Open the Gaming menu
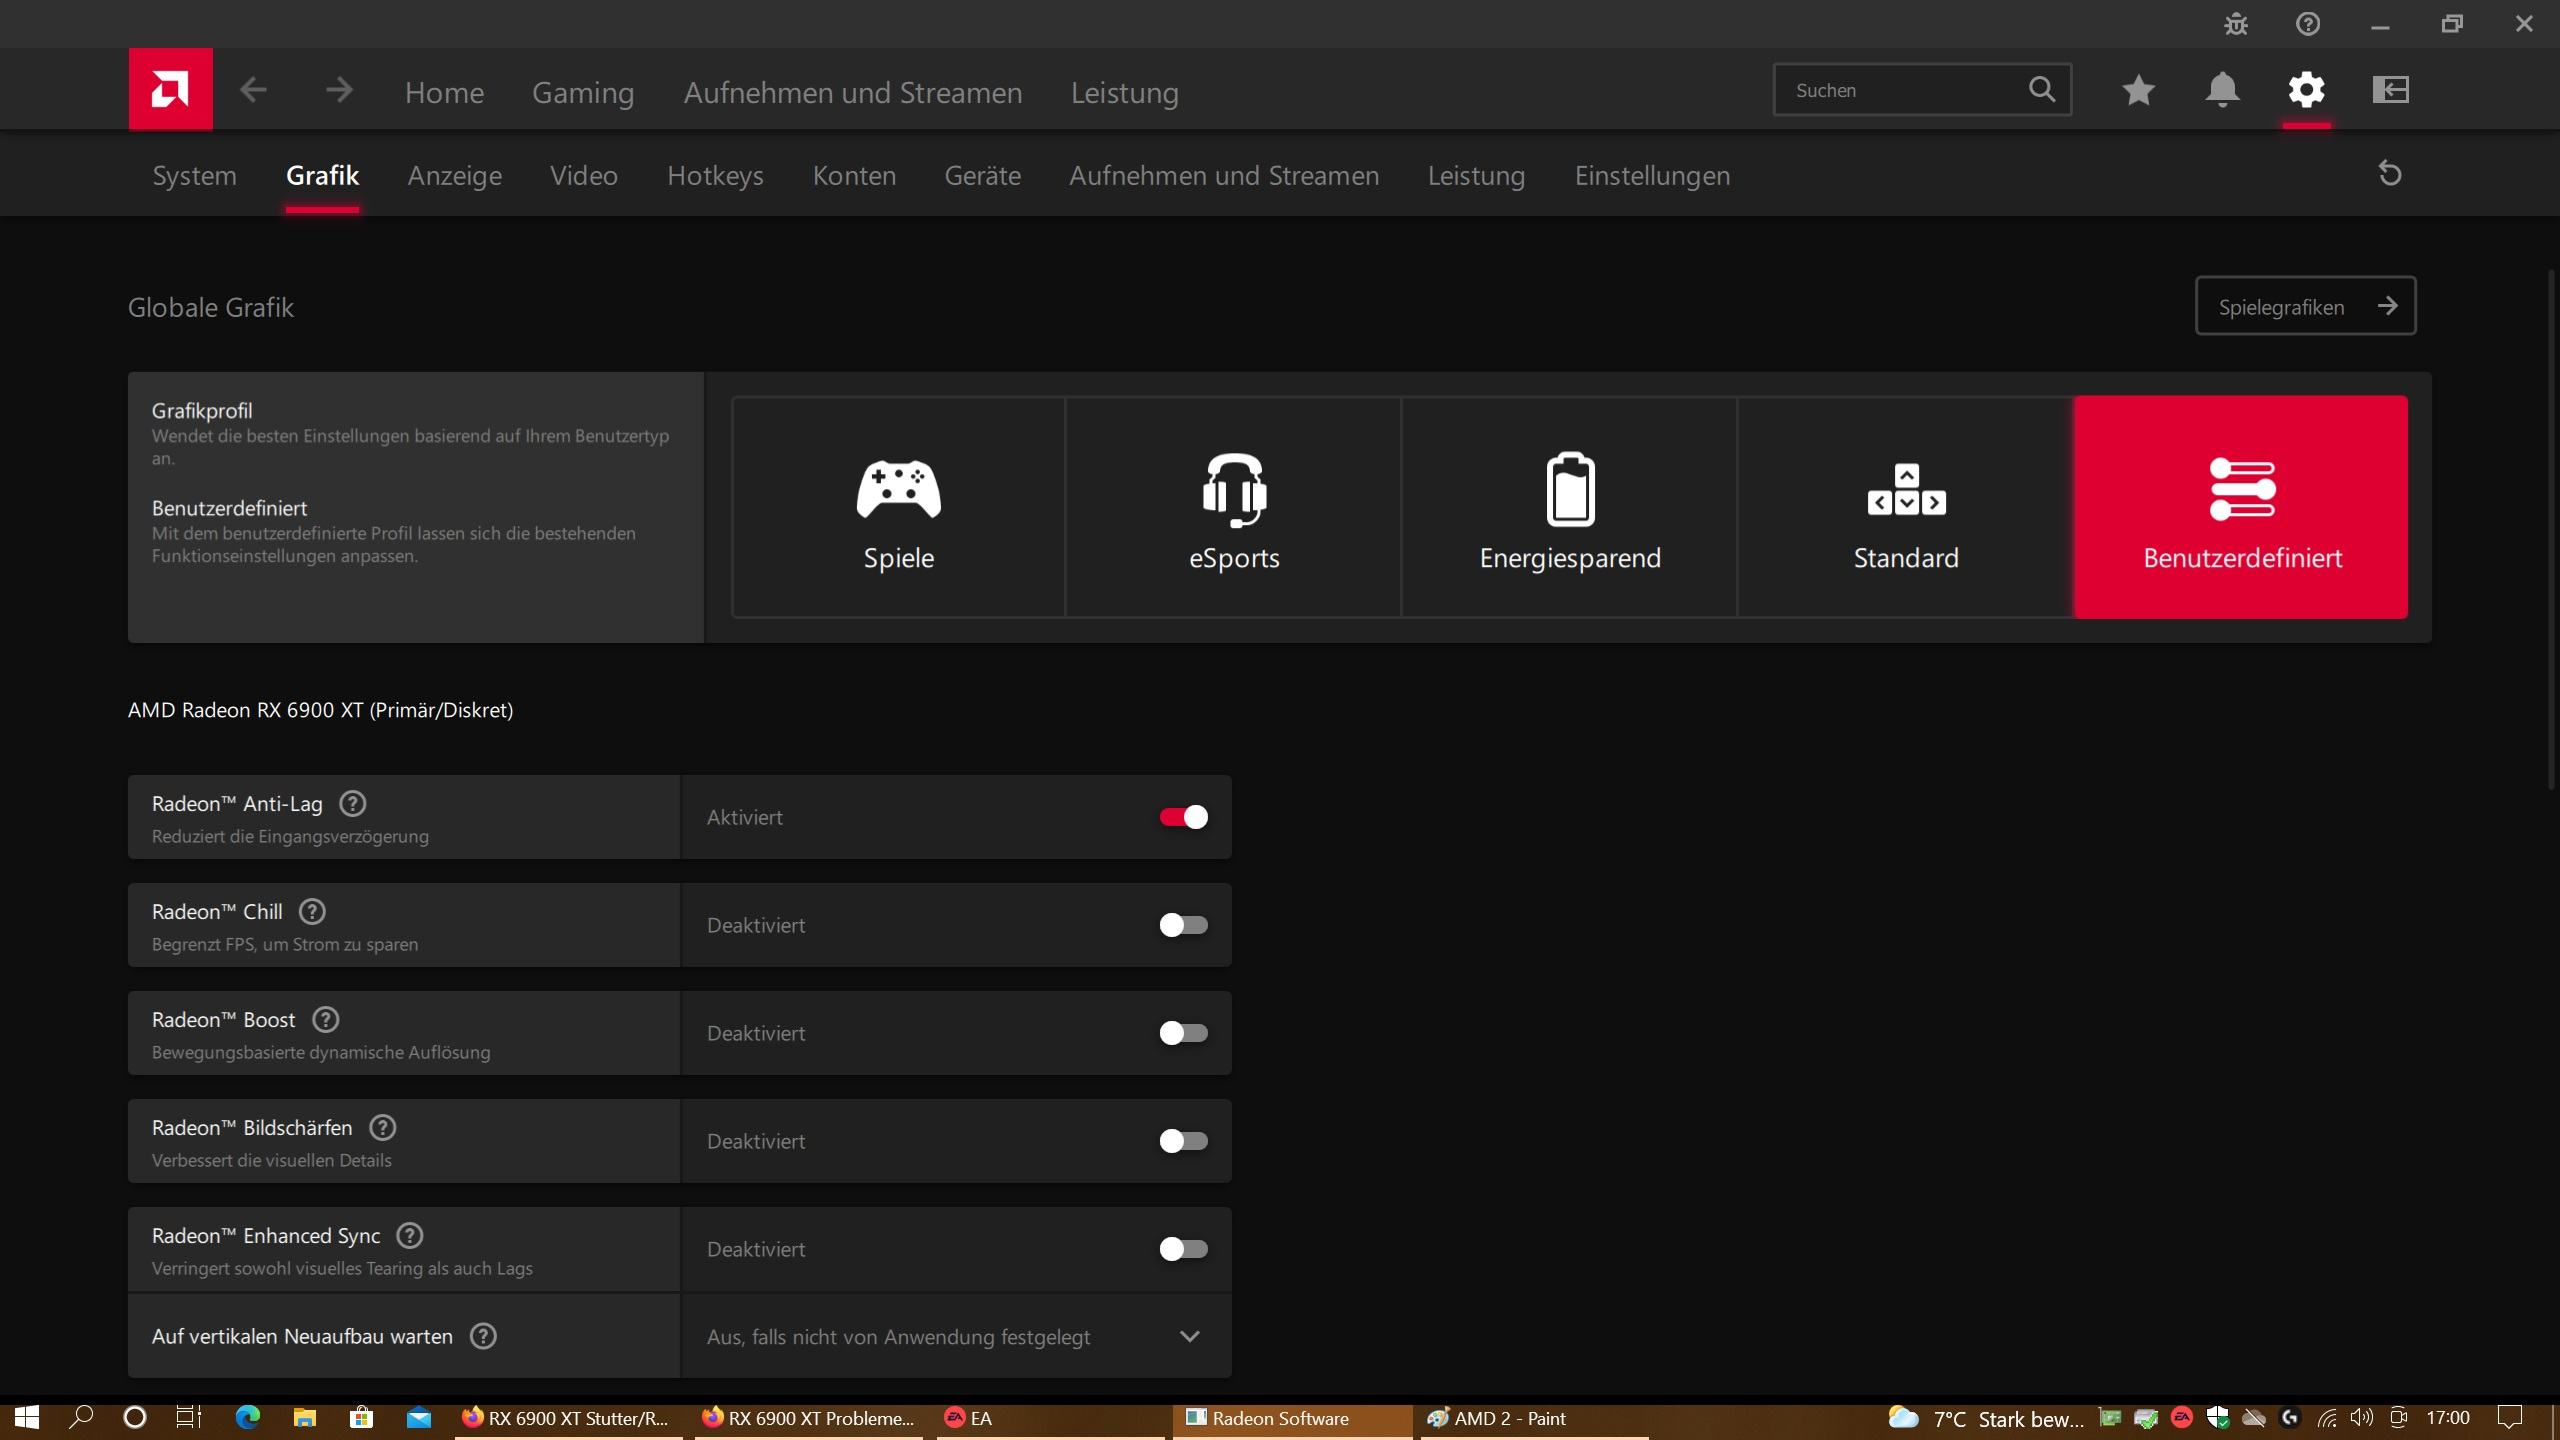2560x1440 pixels. tap(583, 93)
